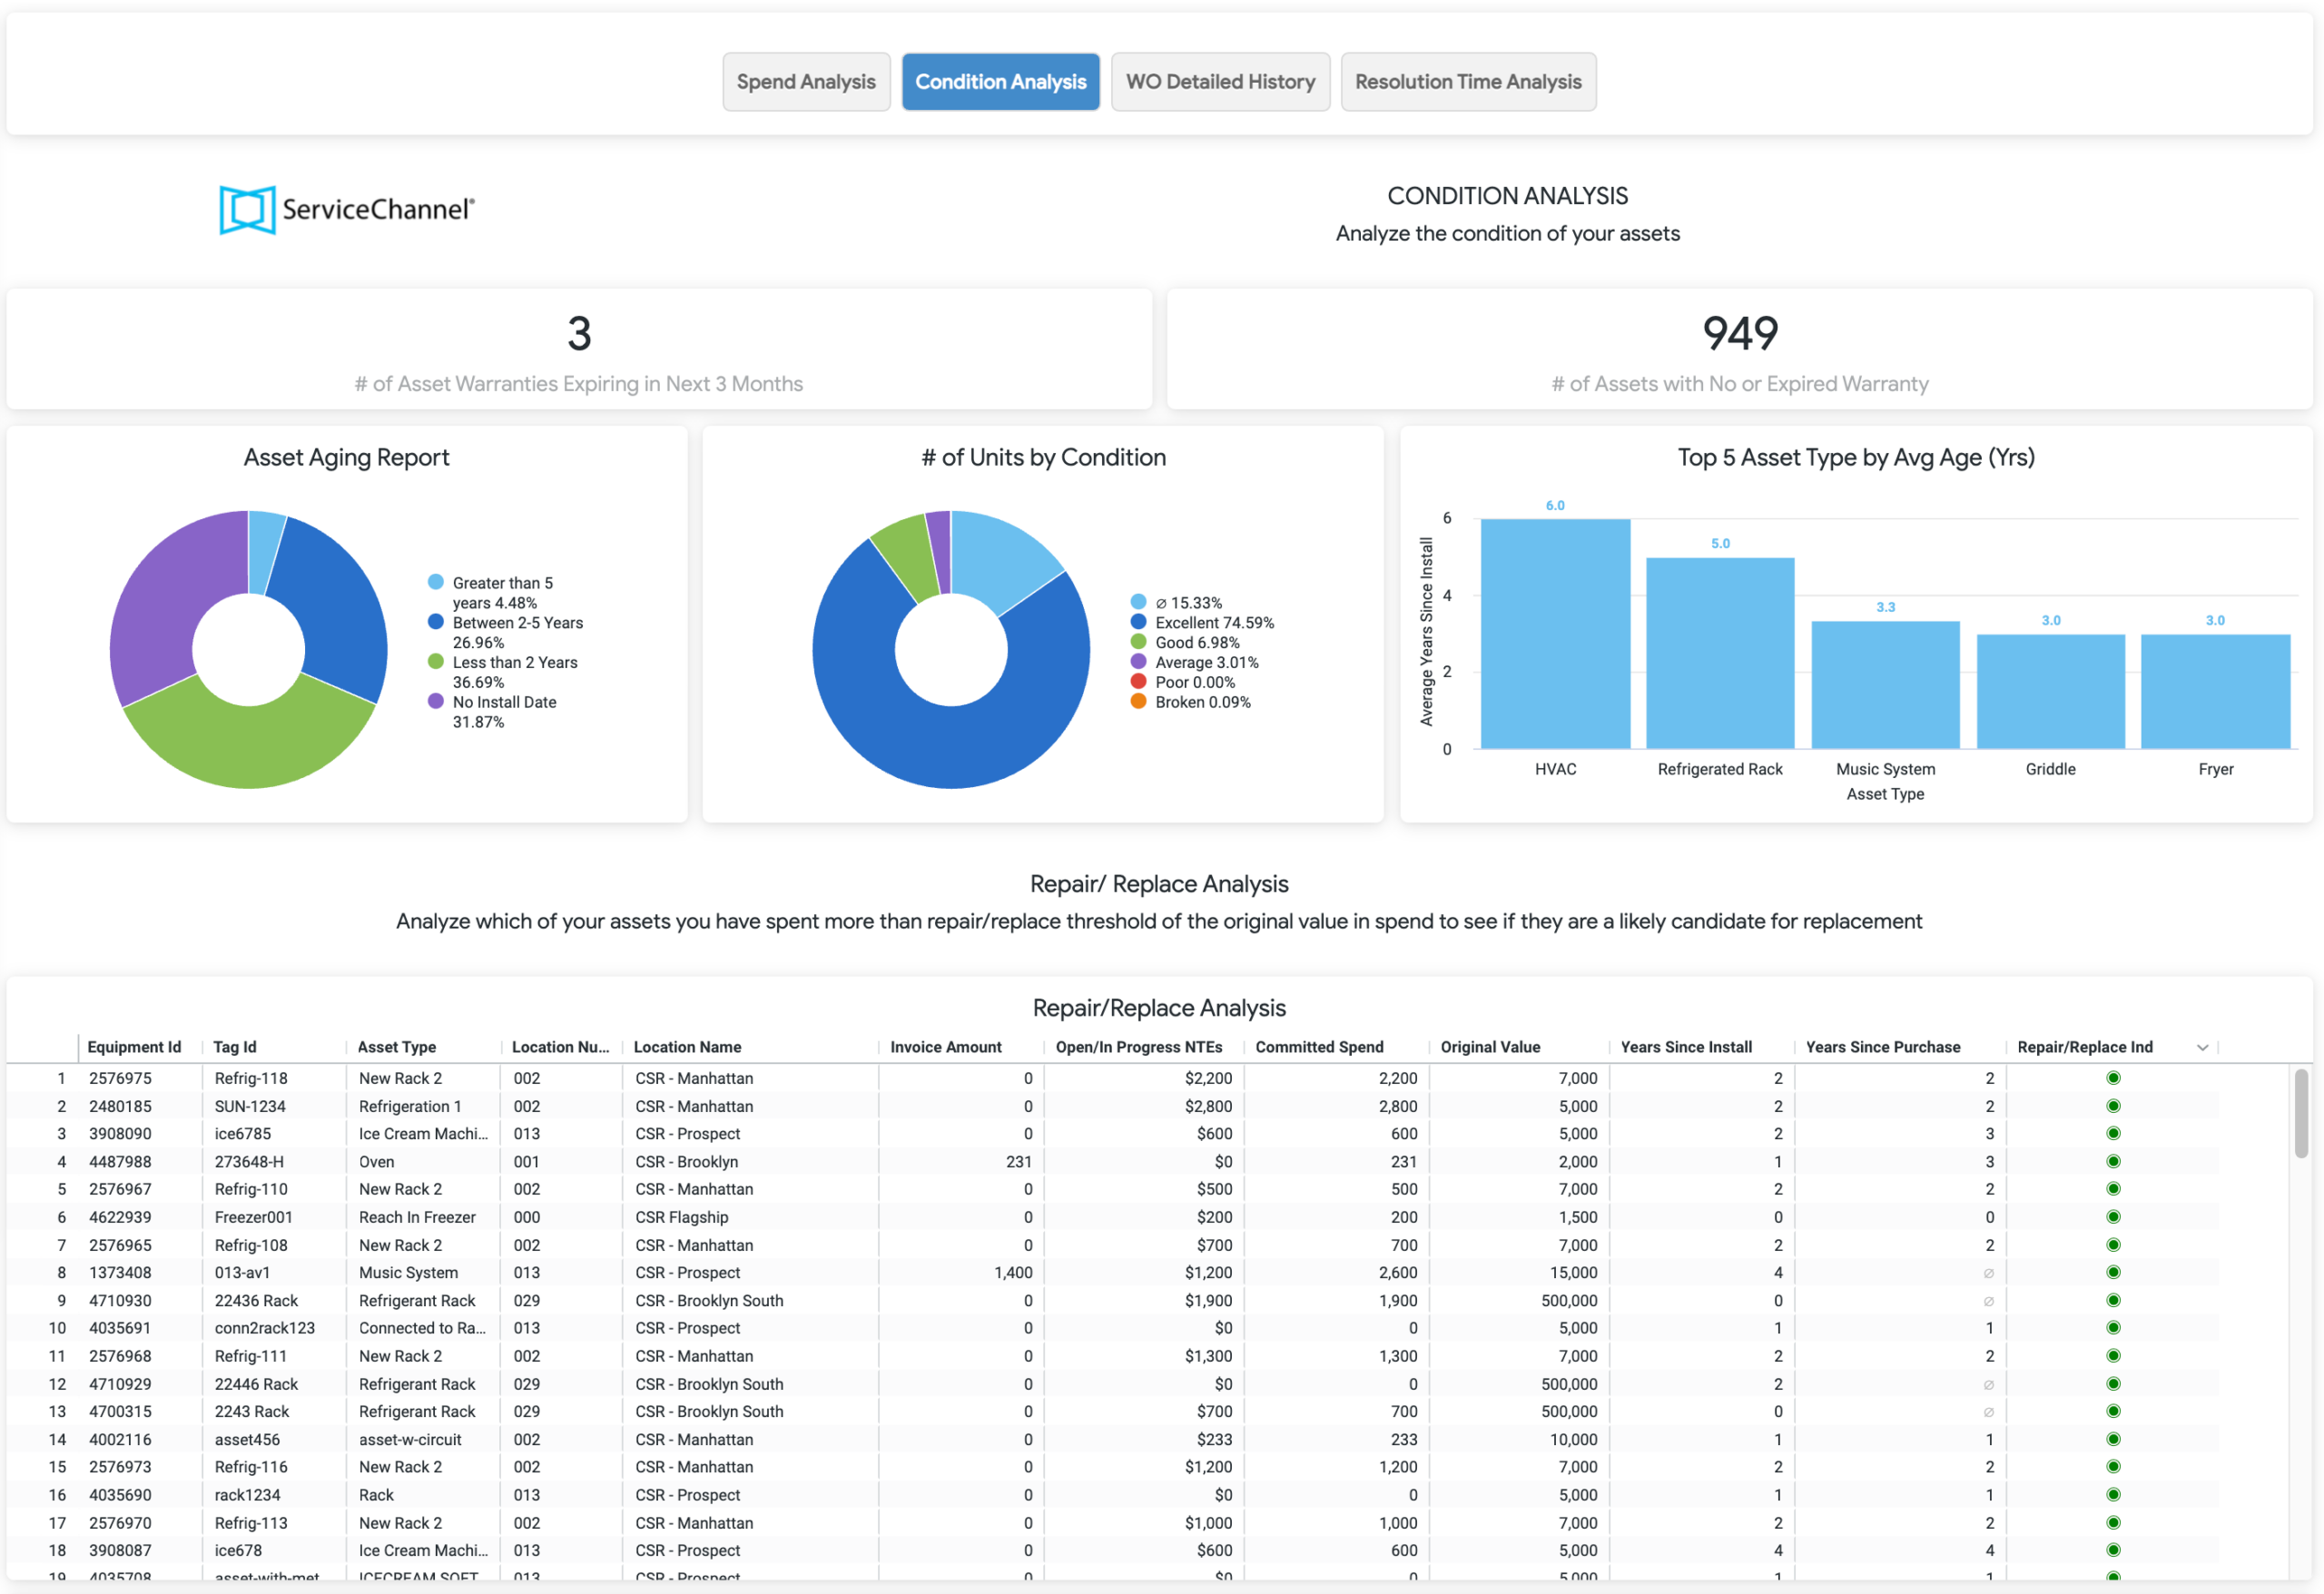Viewport: 2324px width, 1594px height.
Task: Click the table's vertical scrollbar thumb
Action: [2301, 1113]
